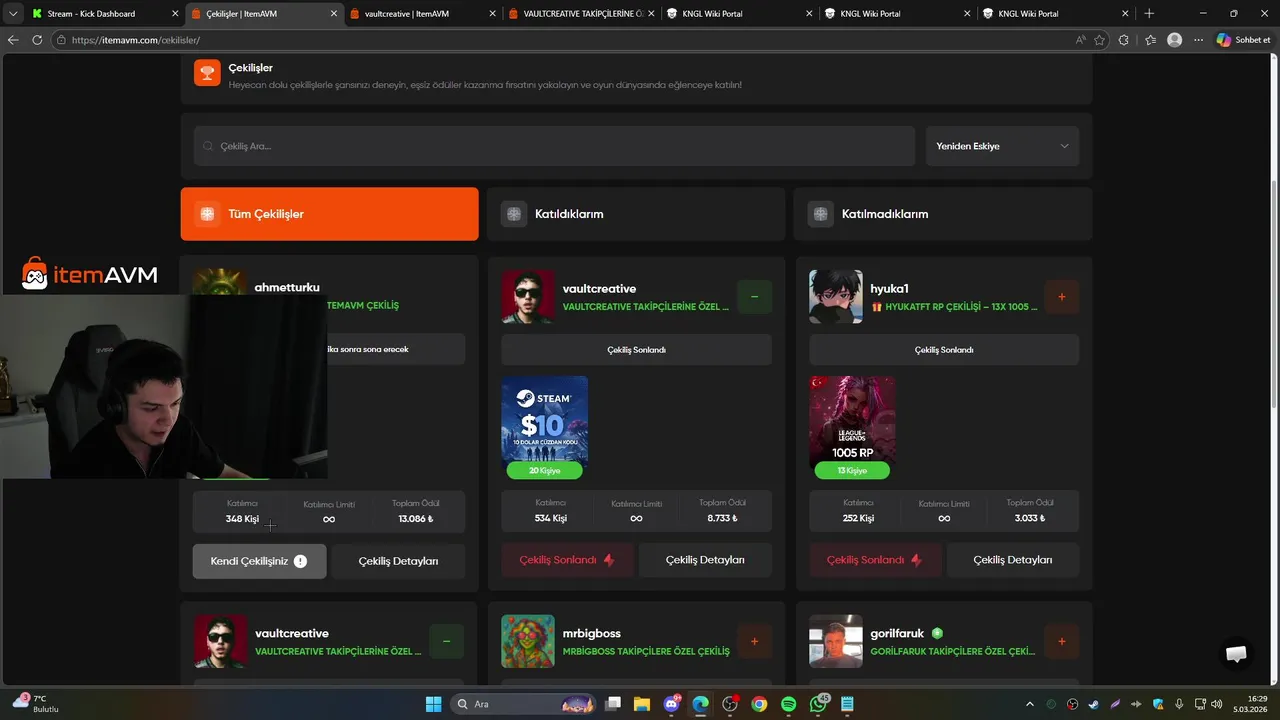Image resolution: width=1280 pixels, height=720 pixels.
Task: Click the exclamation icon on Kendi Çekilişiniz
Action: tap(300, 561)
